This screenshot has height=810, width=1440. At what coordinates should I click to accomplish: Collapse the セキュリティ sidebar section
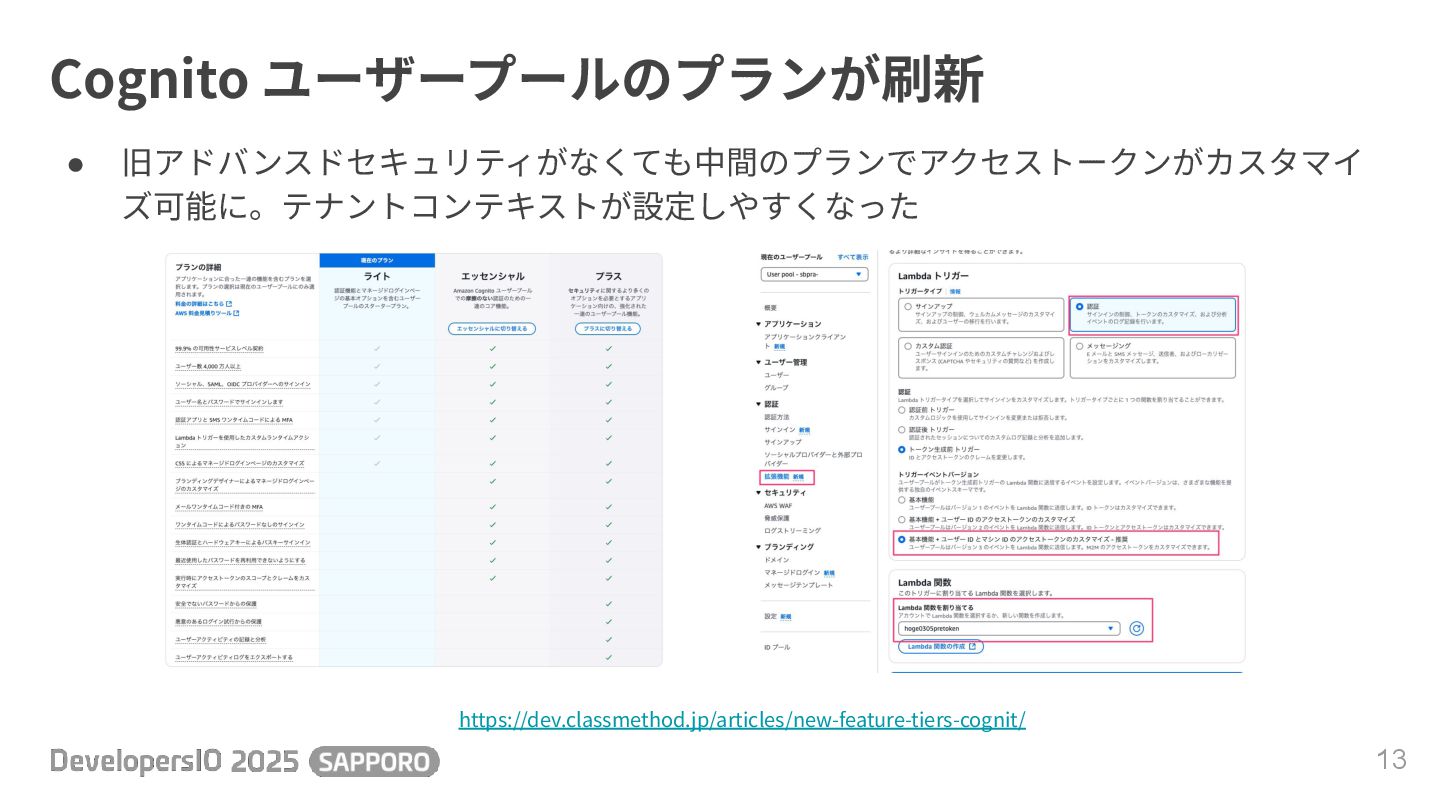[x=758, y=493]
